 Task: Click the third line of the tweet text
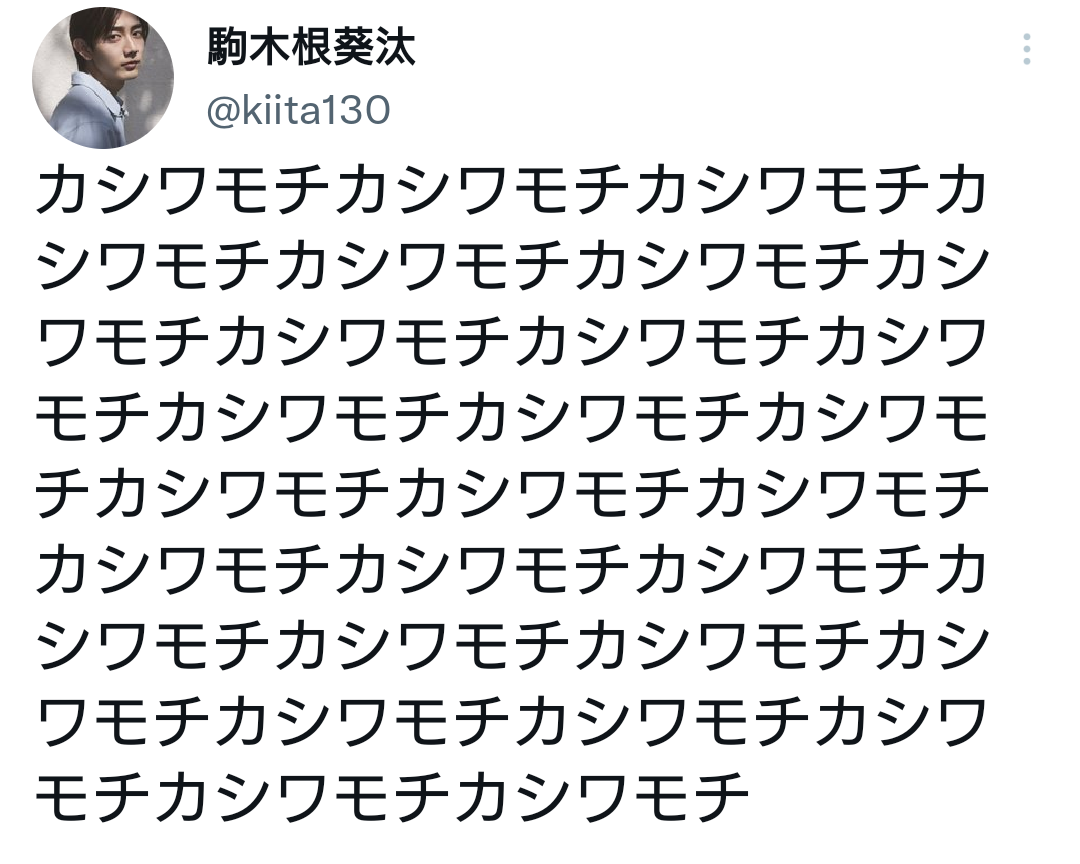click(x=511, y=344)
